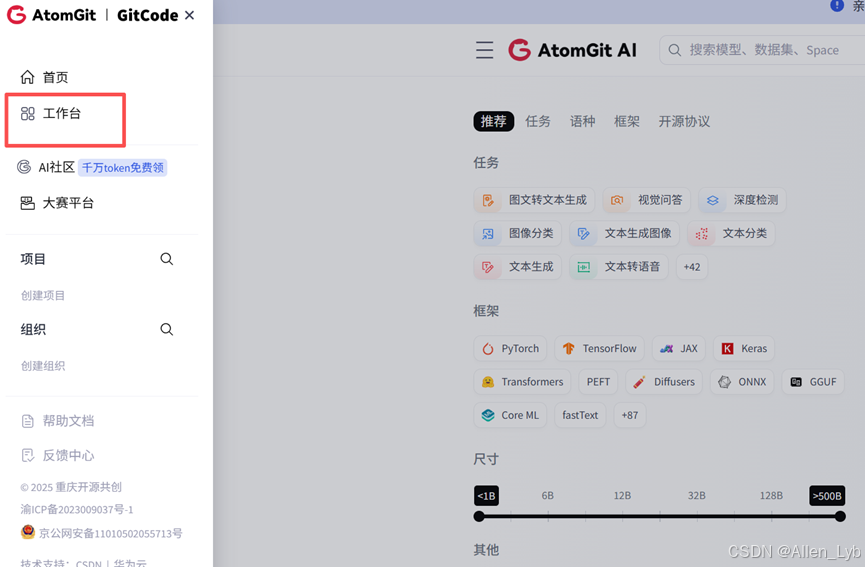Image resolution: width=865 pixels, height=567 pixels.
Task: Open the hamburger menu beside AtomGit AI
Action: [x=484, y=50]
